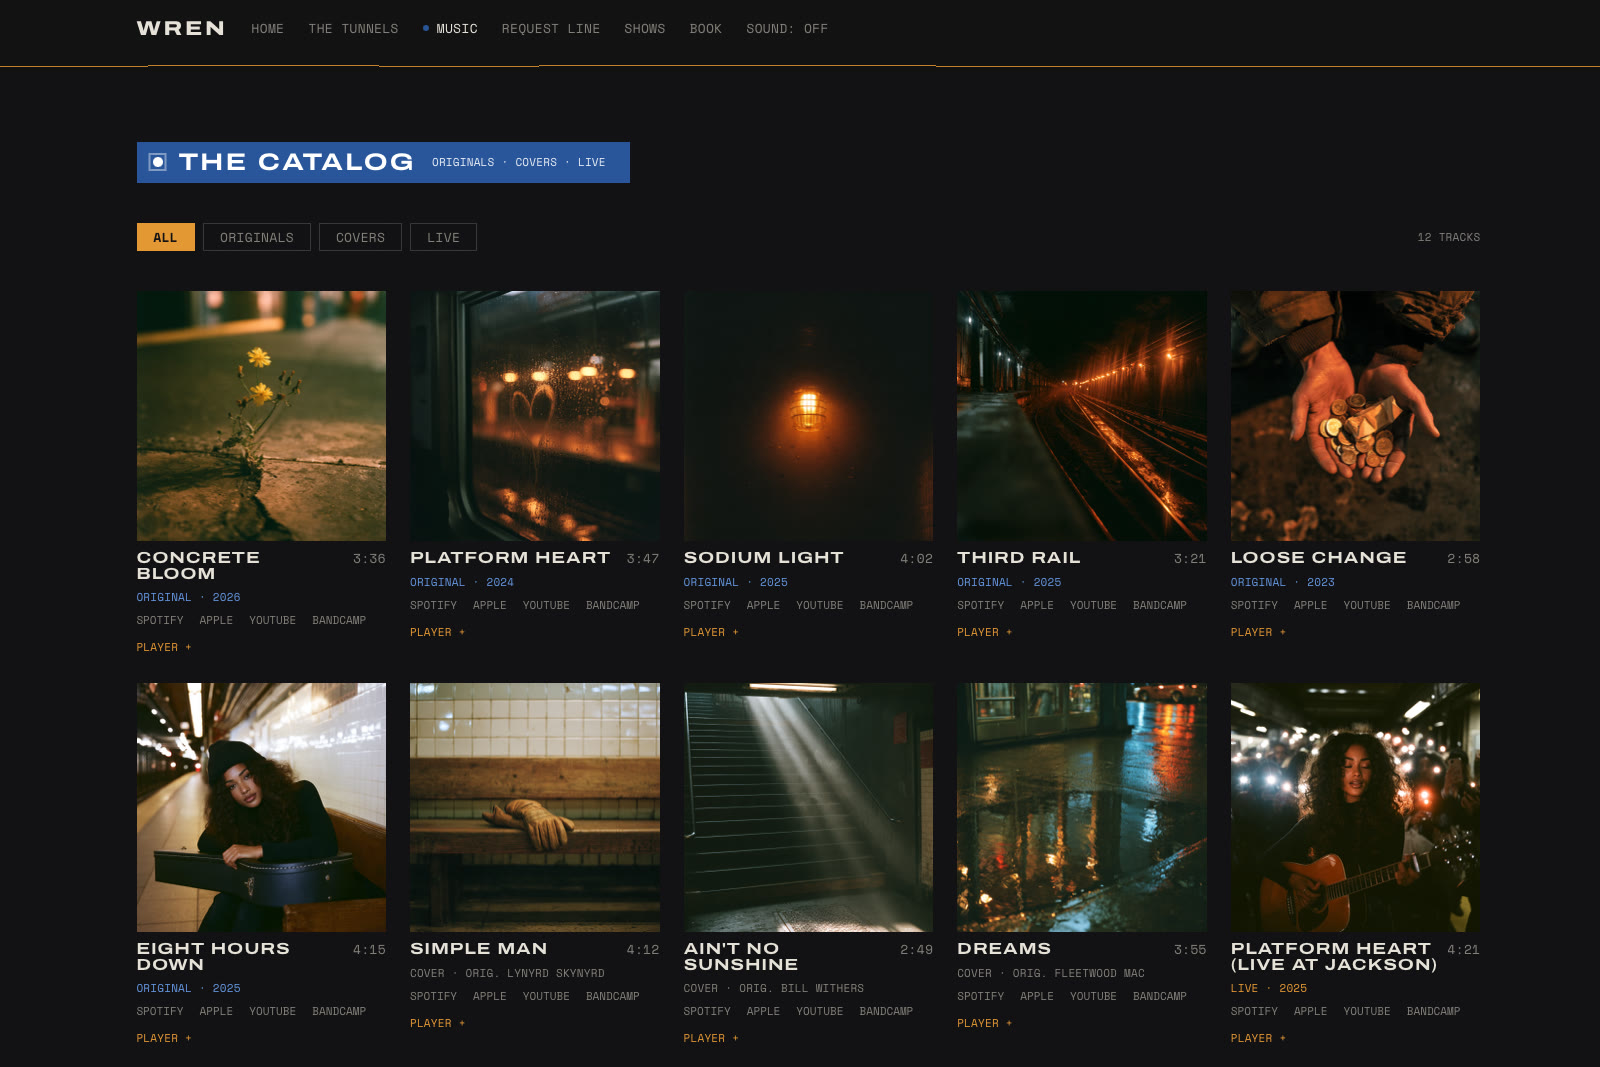Open the Platform Heart rainy window cover
Viewport: 1600px width, 1067px height.
(x=535, y=416)
